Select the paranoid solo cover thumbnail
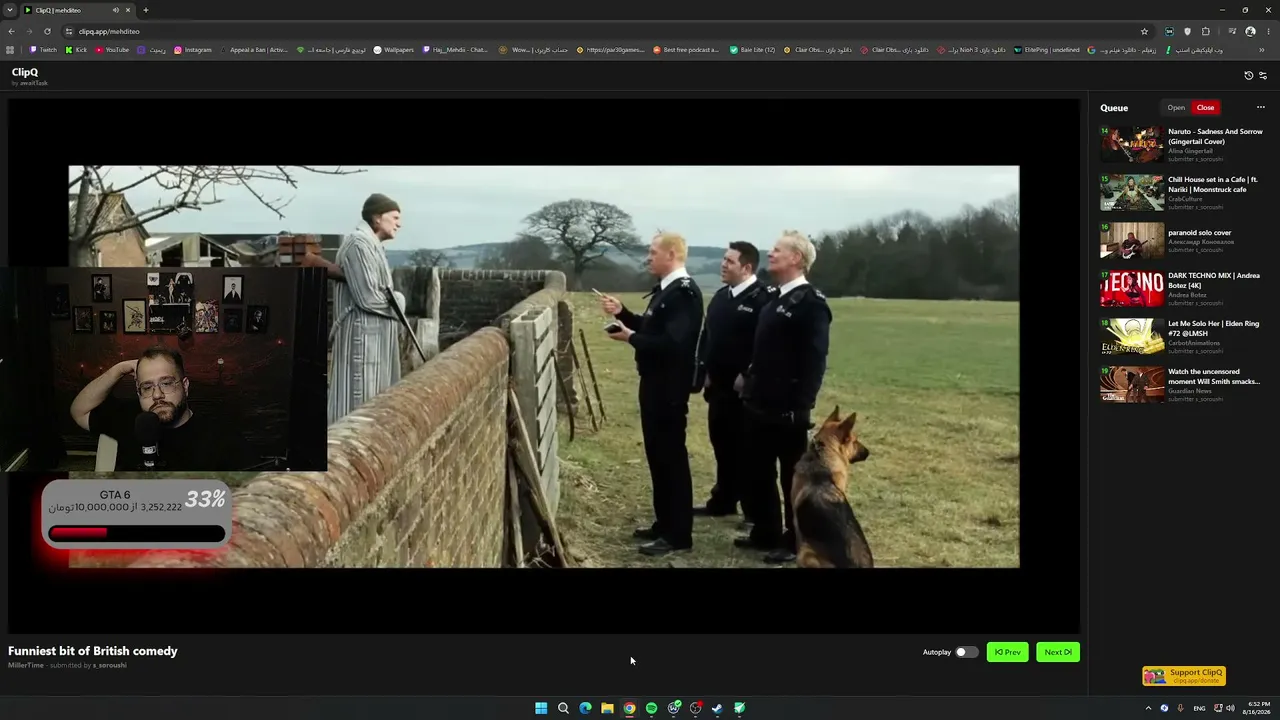Image resolution: width=1280 pixels, height=720 pixels. (x=1132, y=240)
